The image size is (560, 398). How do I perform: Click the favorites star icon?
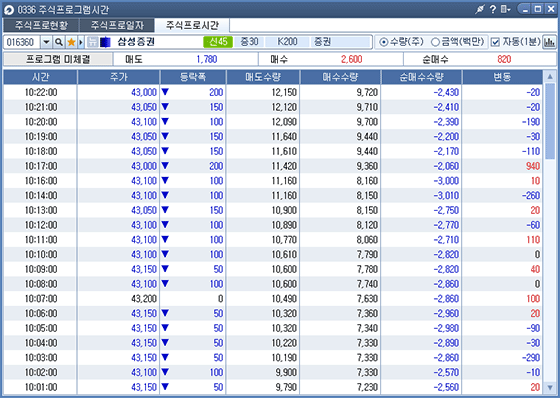coord(71,42)
